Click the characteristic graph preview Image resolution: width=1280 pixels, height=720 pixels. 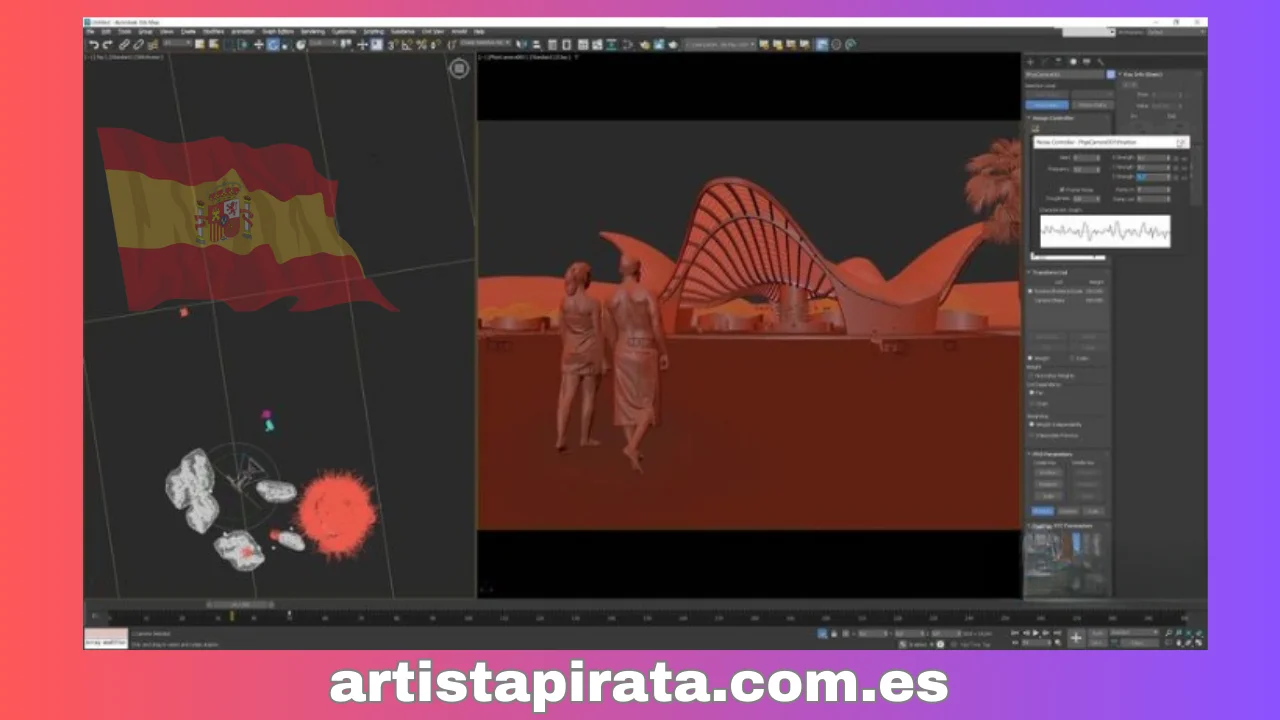coord(1105,231)
